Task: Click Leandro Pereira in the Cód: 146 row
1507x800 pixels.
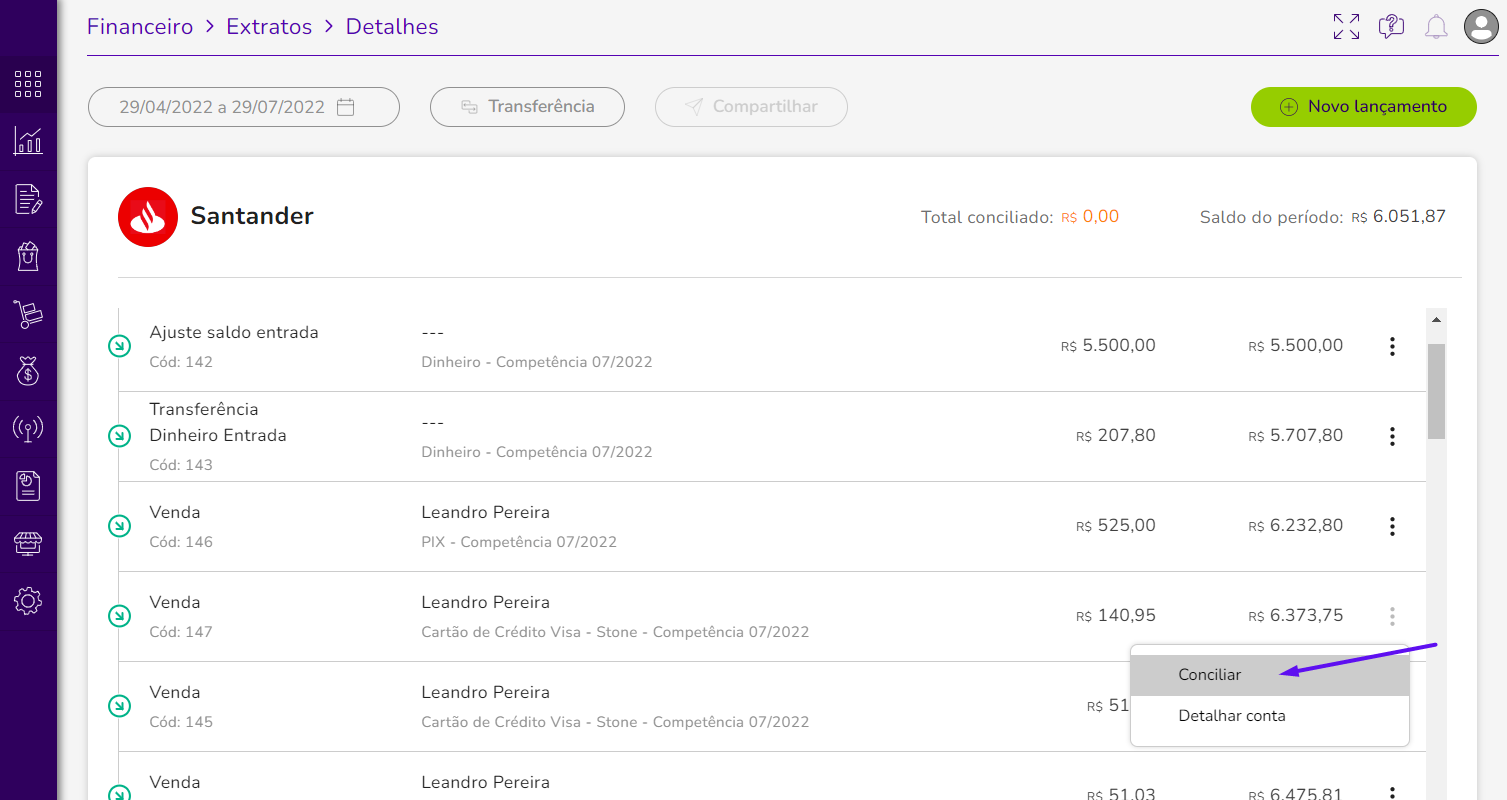Action: click(x=486, y=512)
